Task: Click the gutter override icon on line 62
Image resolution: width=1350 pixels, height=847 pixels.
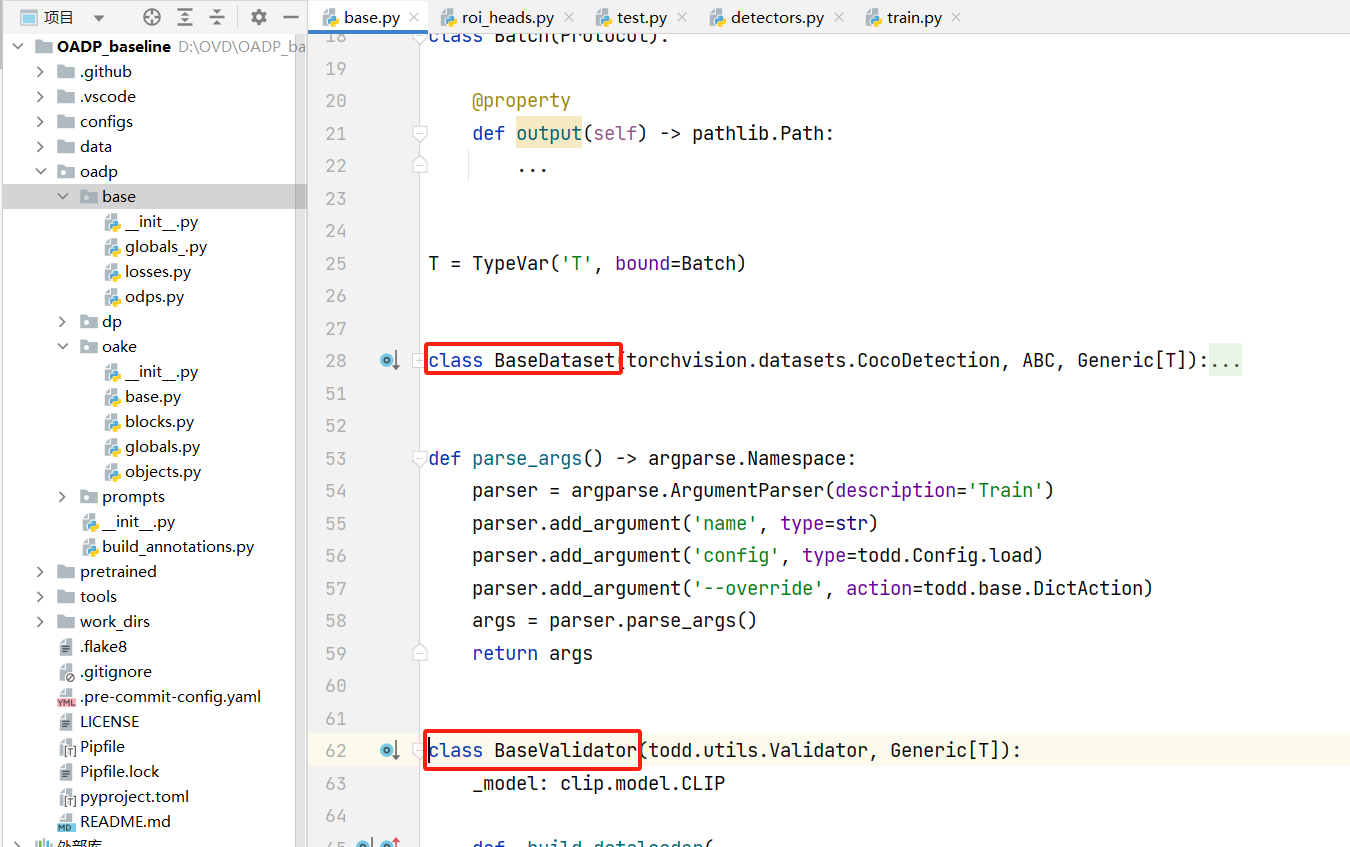Action: coord(389,750)
